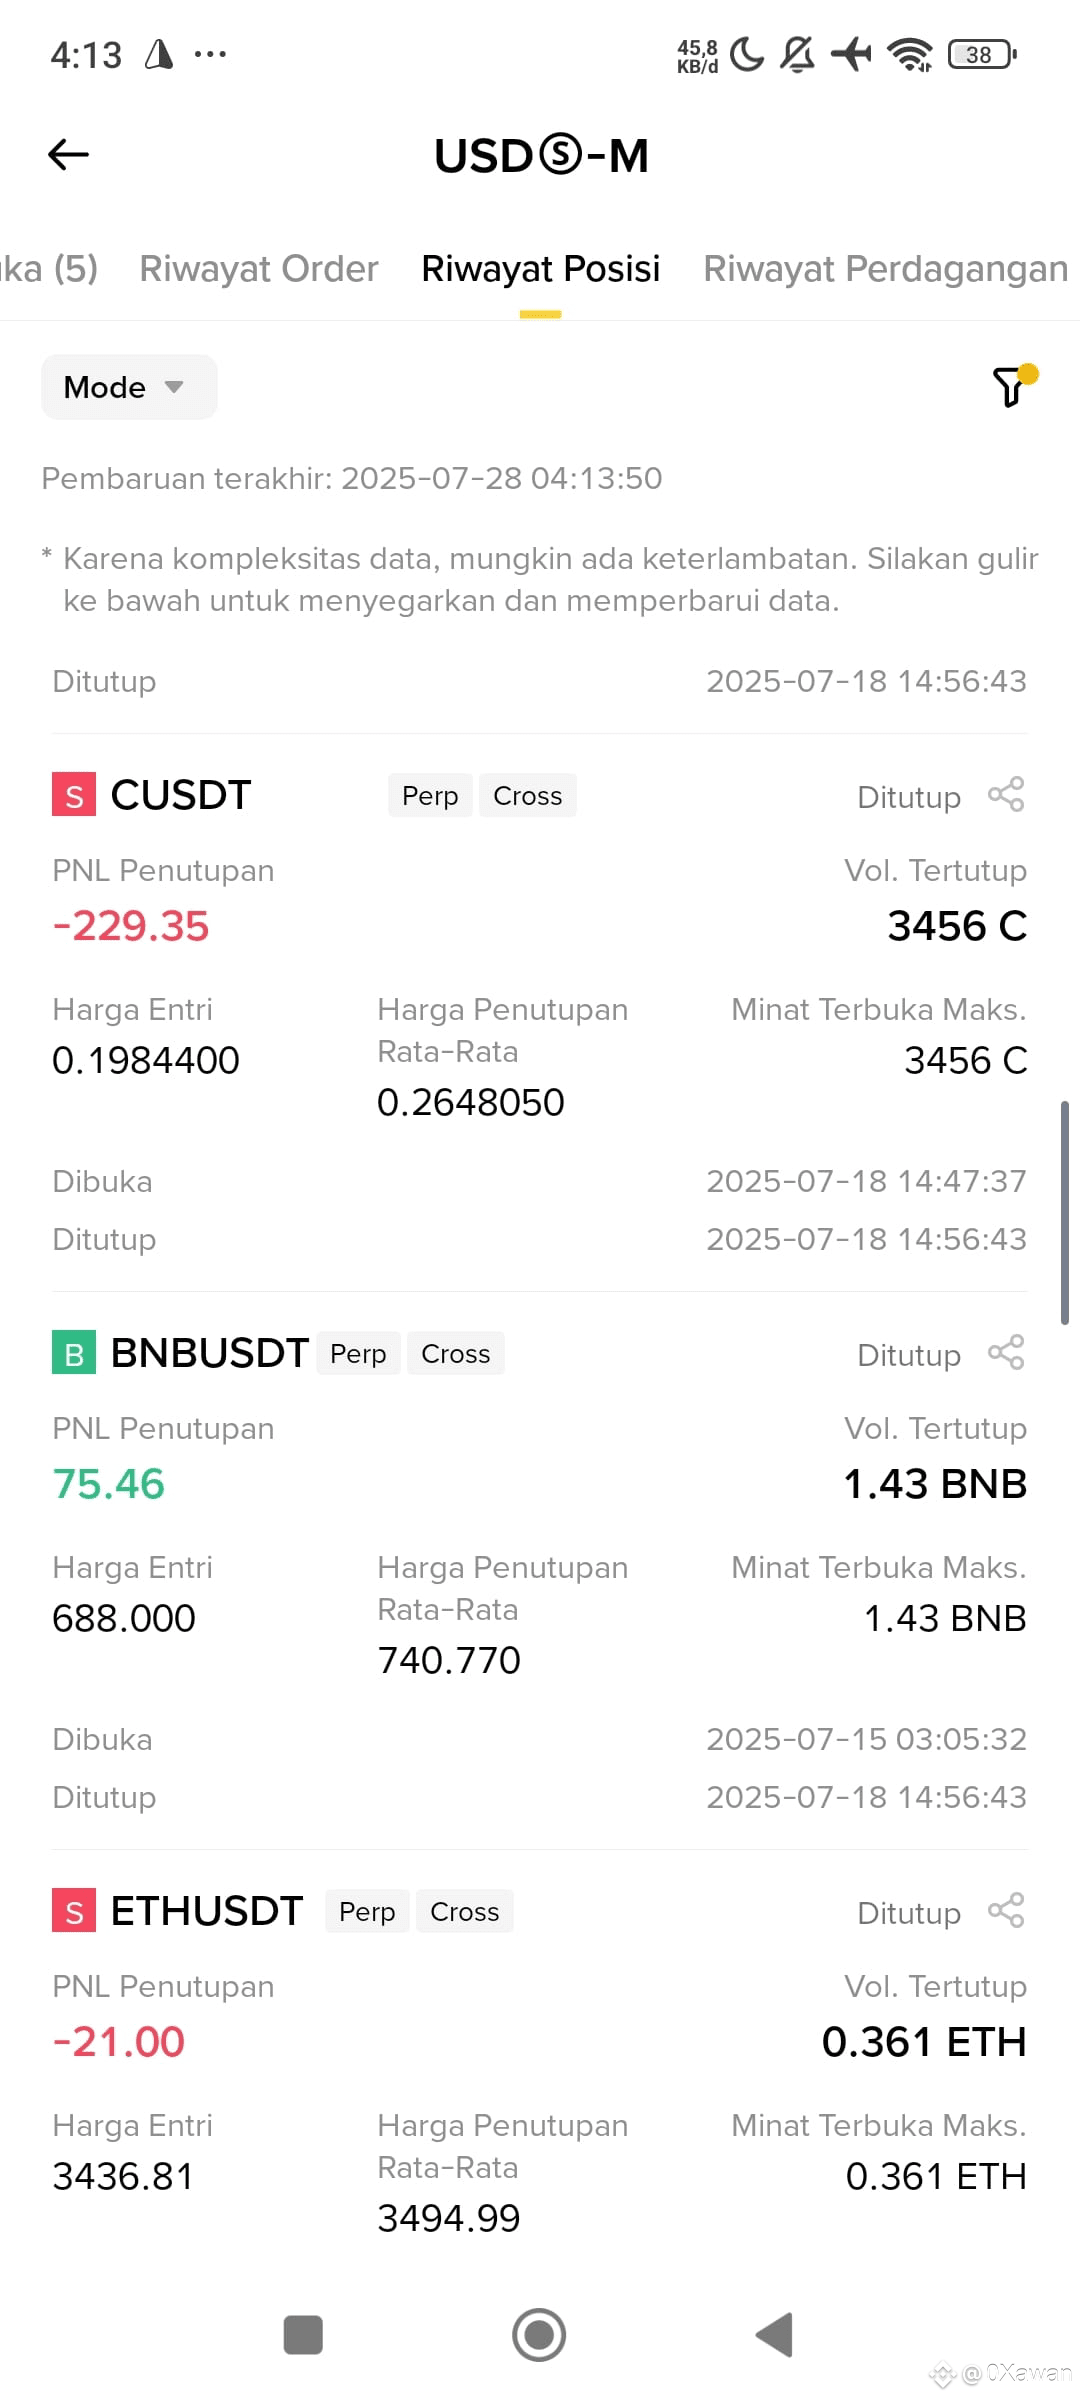Switch to the Riwayat Perdagangan tab
This screenshot has height=2400, width=1080.
pos(886,269)
